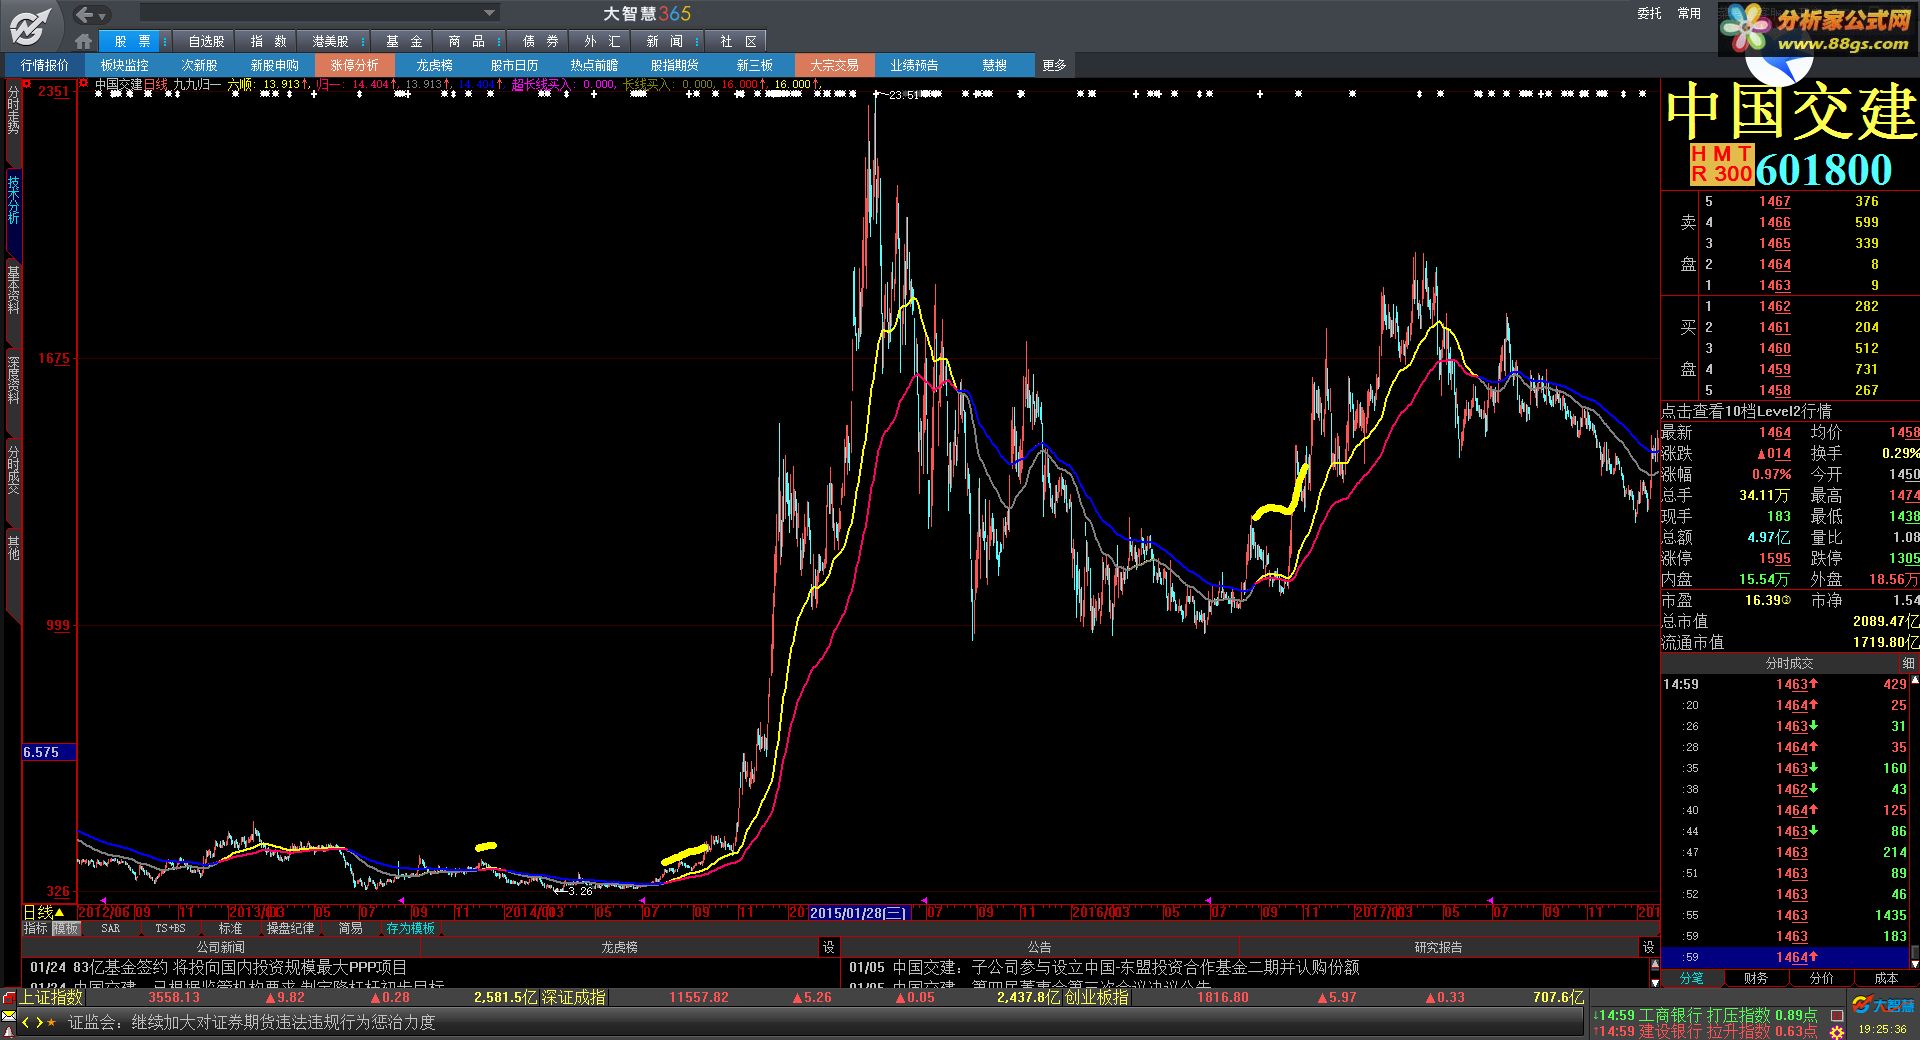Open 热点前瞻
The width and height of the screenshot is (1920, 1040).
pos(594,65)
